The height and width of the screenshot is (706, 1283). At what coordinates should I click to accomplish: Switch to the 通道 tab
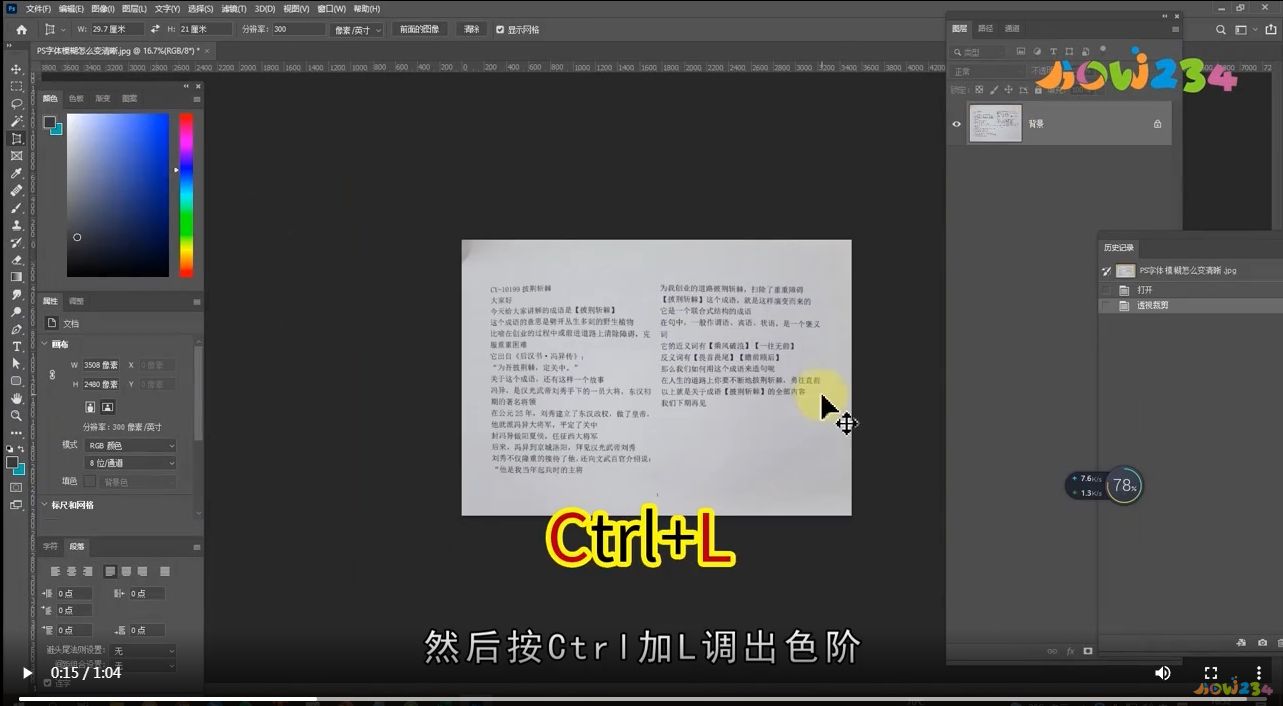tap(1012, 28)
